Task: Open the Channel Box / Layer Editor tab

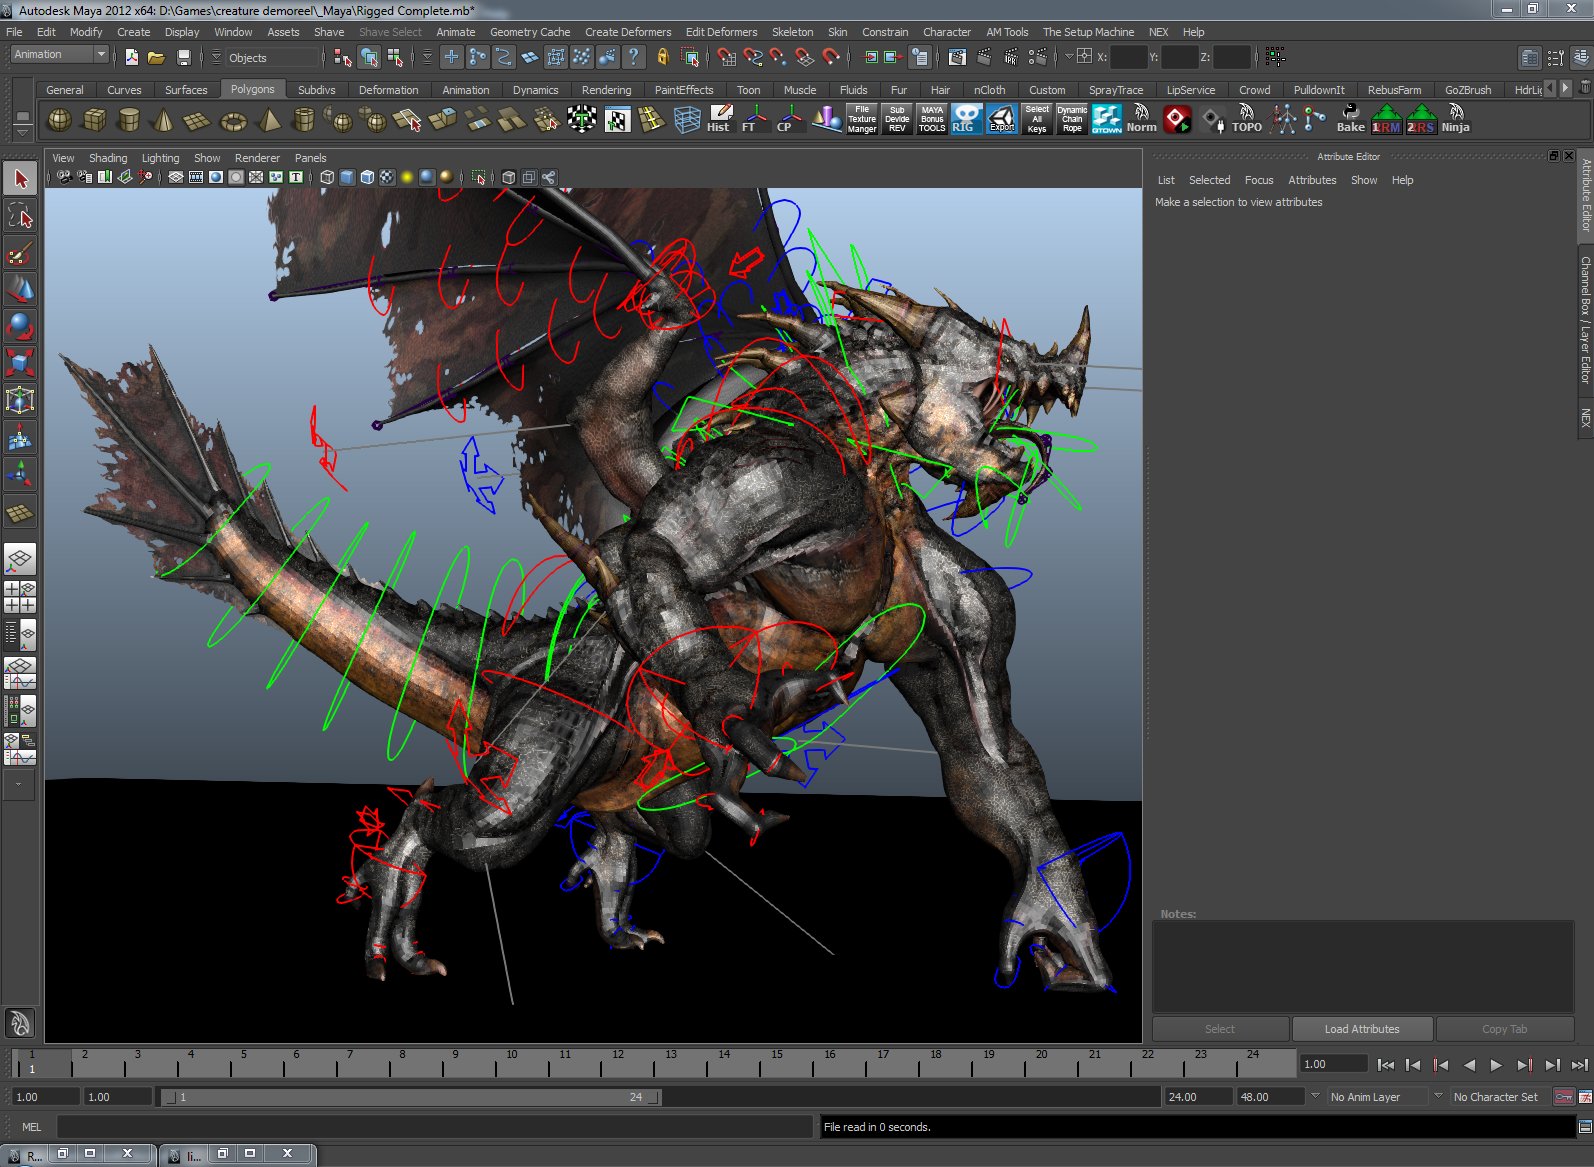Action: [x=1585, y=320]
